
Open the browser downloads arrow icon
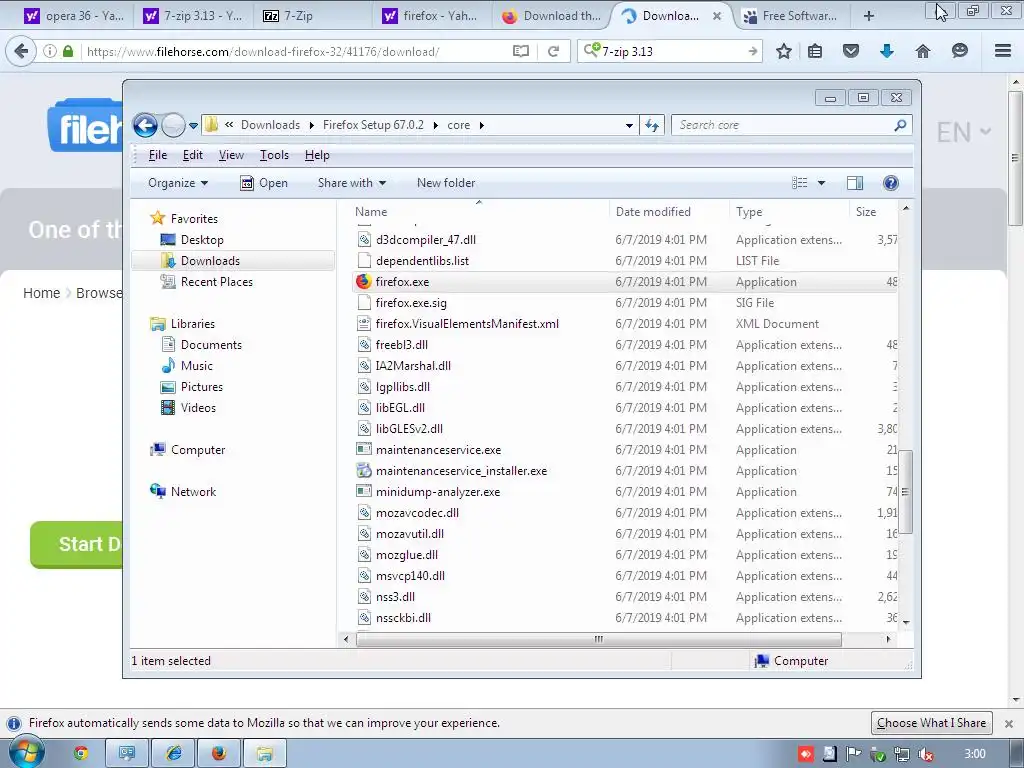(x=886, y=51)
